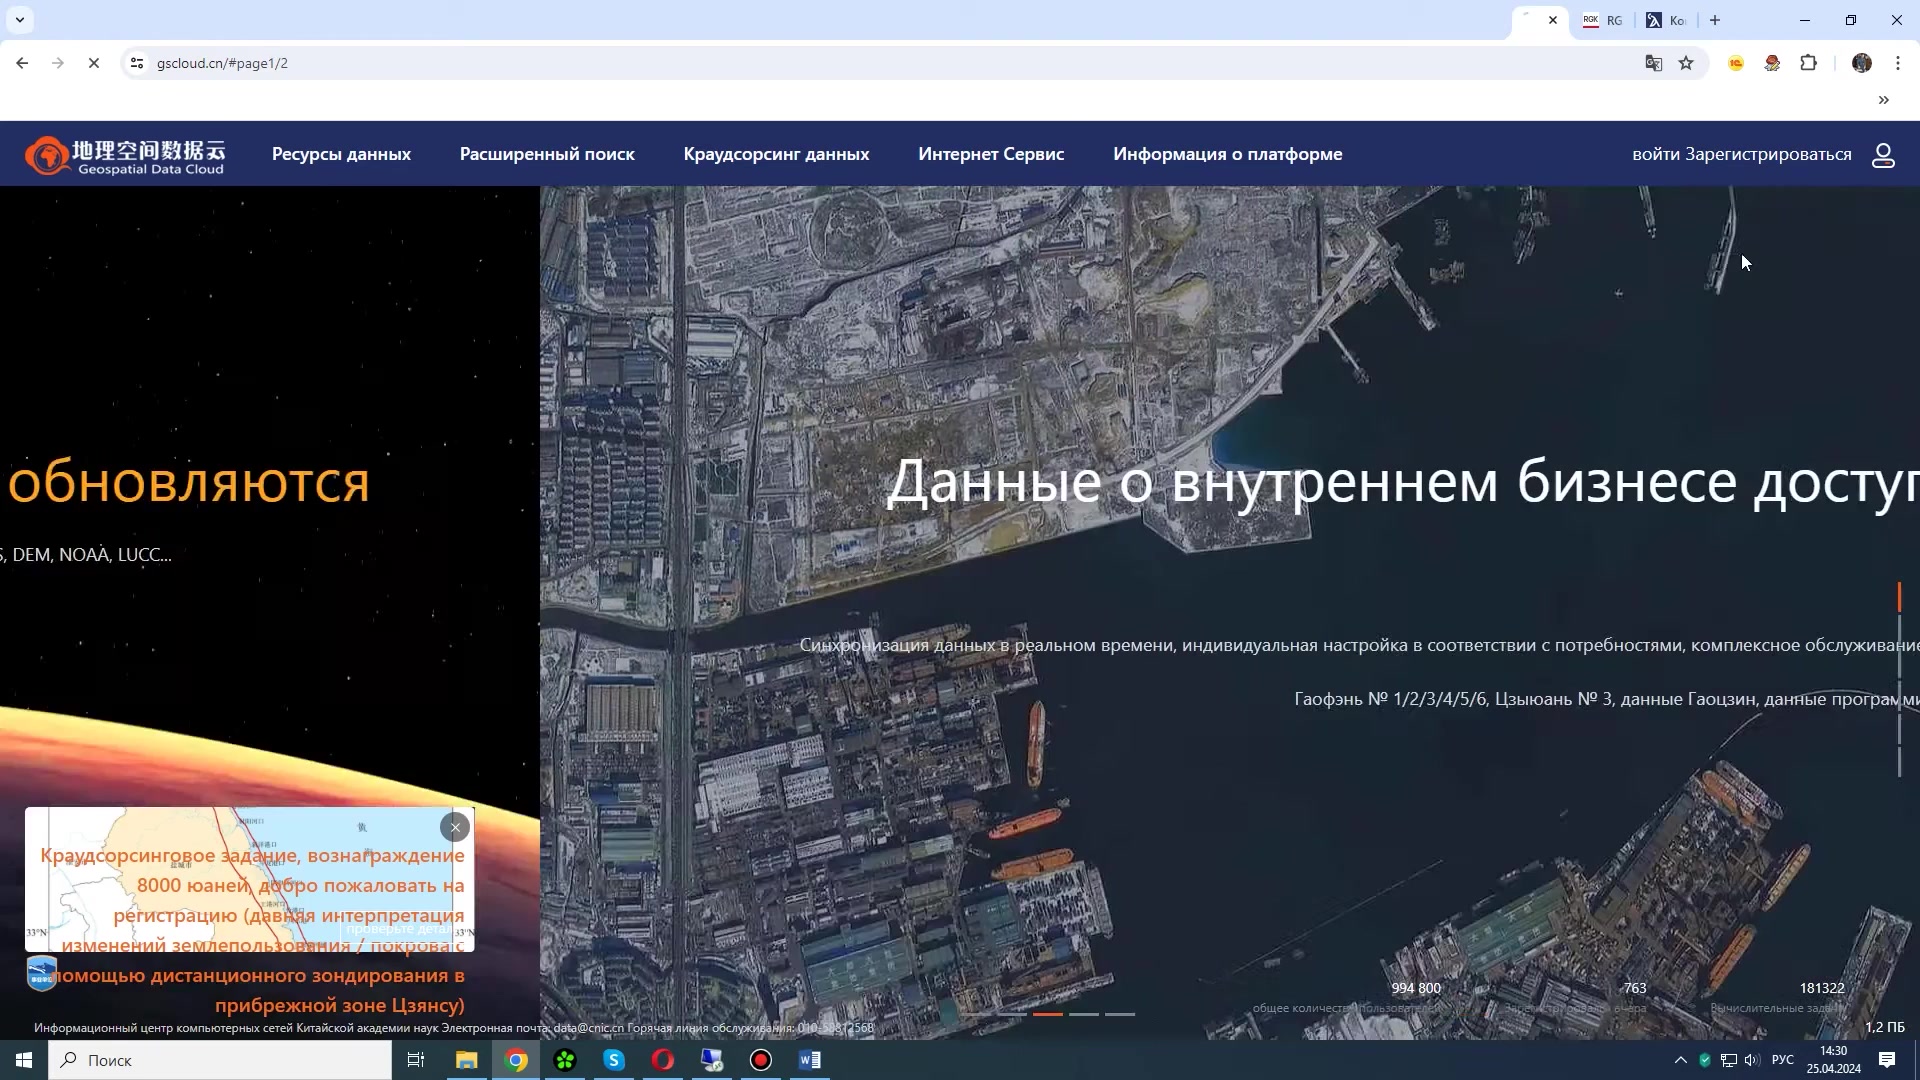The image size is (1920, 1080).
Task: Open File Explorer from the taskbar
Action: click(467, 1060)
